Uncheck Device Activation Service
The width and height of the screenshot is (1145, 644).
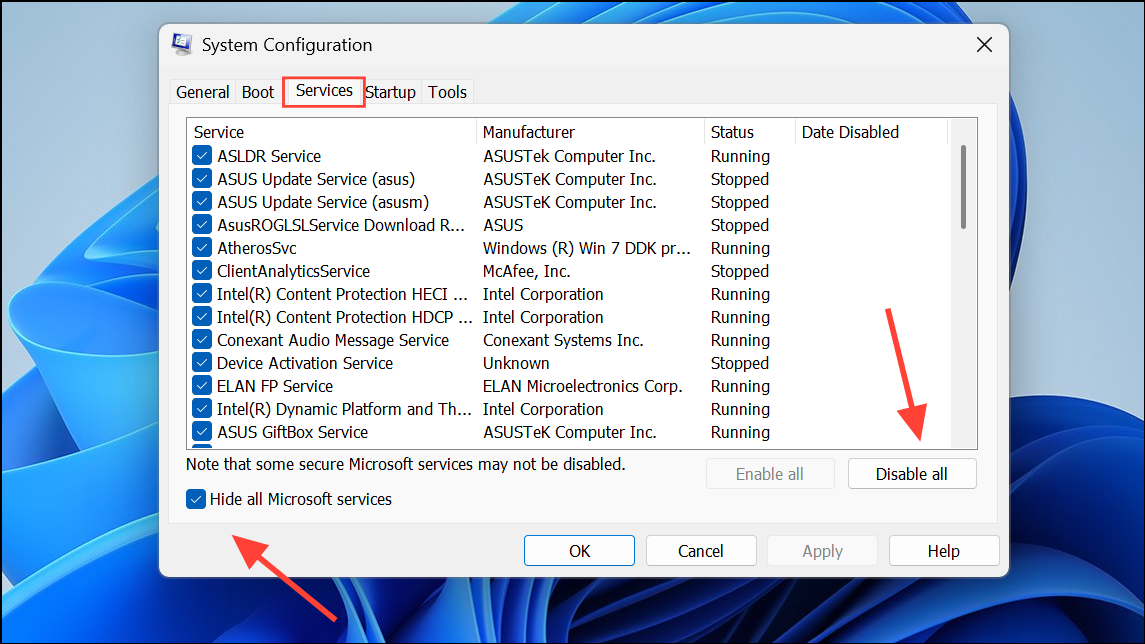click(202, 362)
